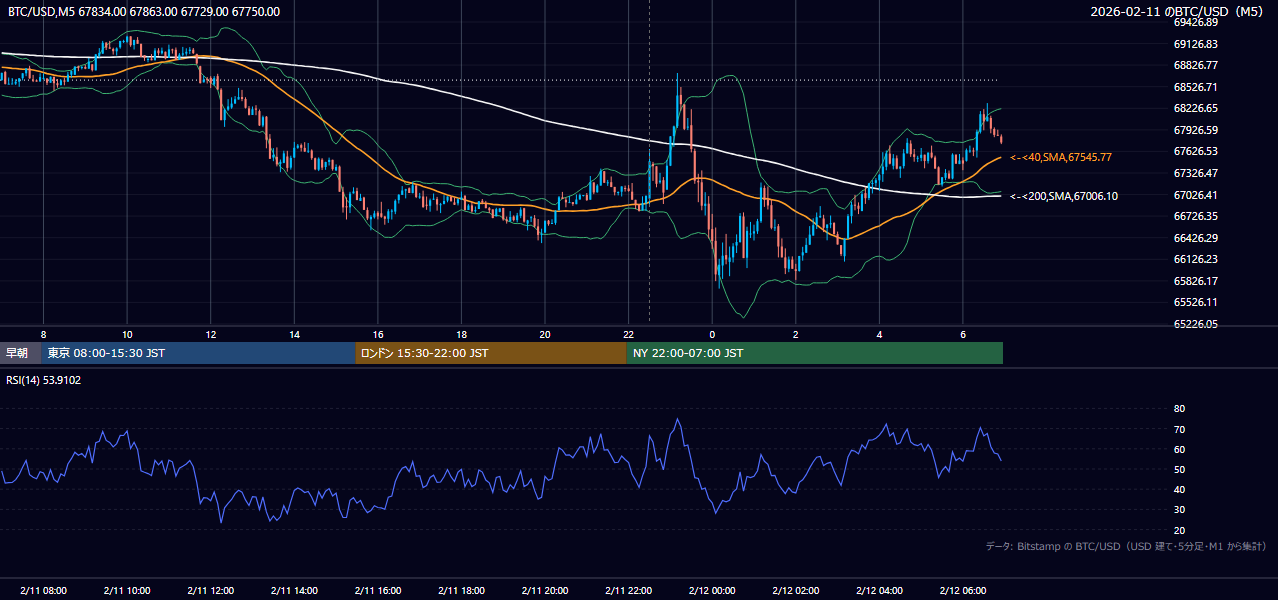Click the 2/11 10:00 time label
The width and height of the screenshot is (1278, 600).
(127, 591)
